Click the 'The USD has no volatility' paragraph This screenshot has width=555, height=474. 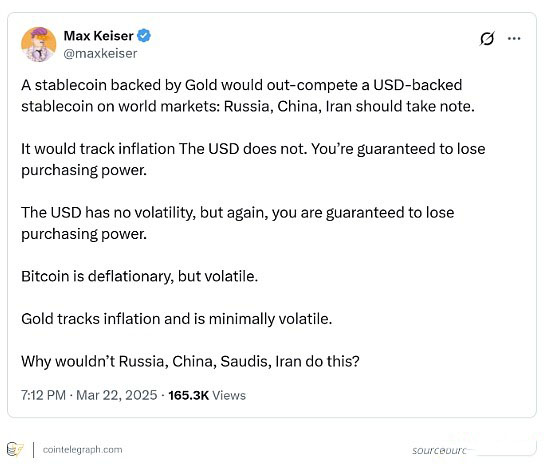click(x=238, y=223)
